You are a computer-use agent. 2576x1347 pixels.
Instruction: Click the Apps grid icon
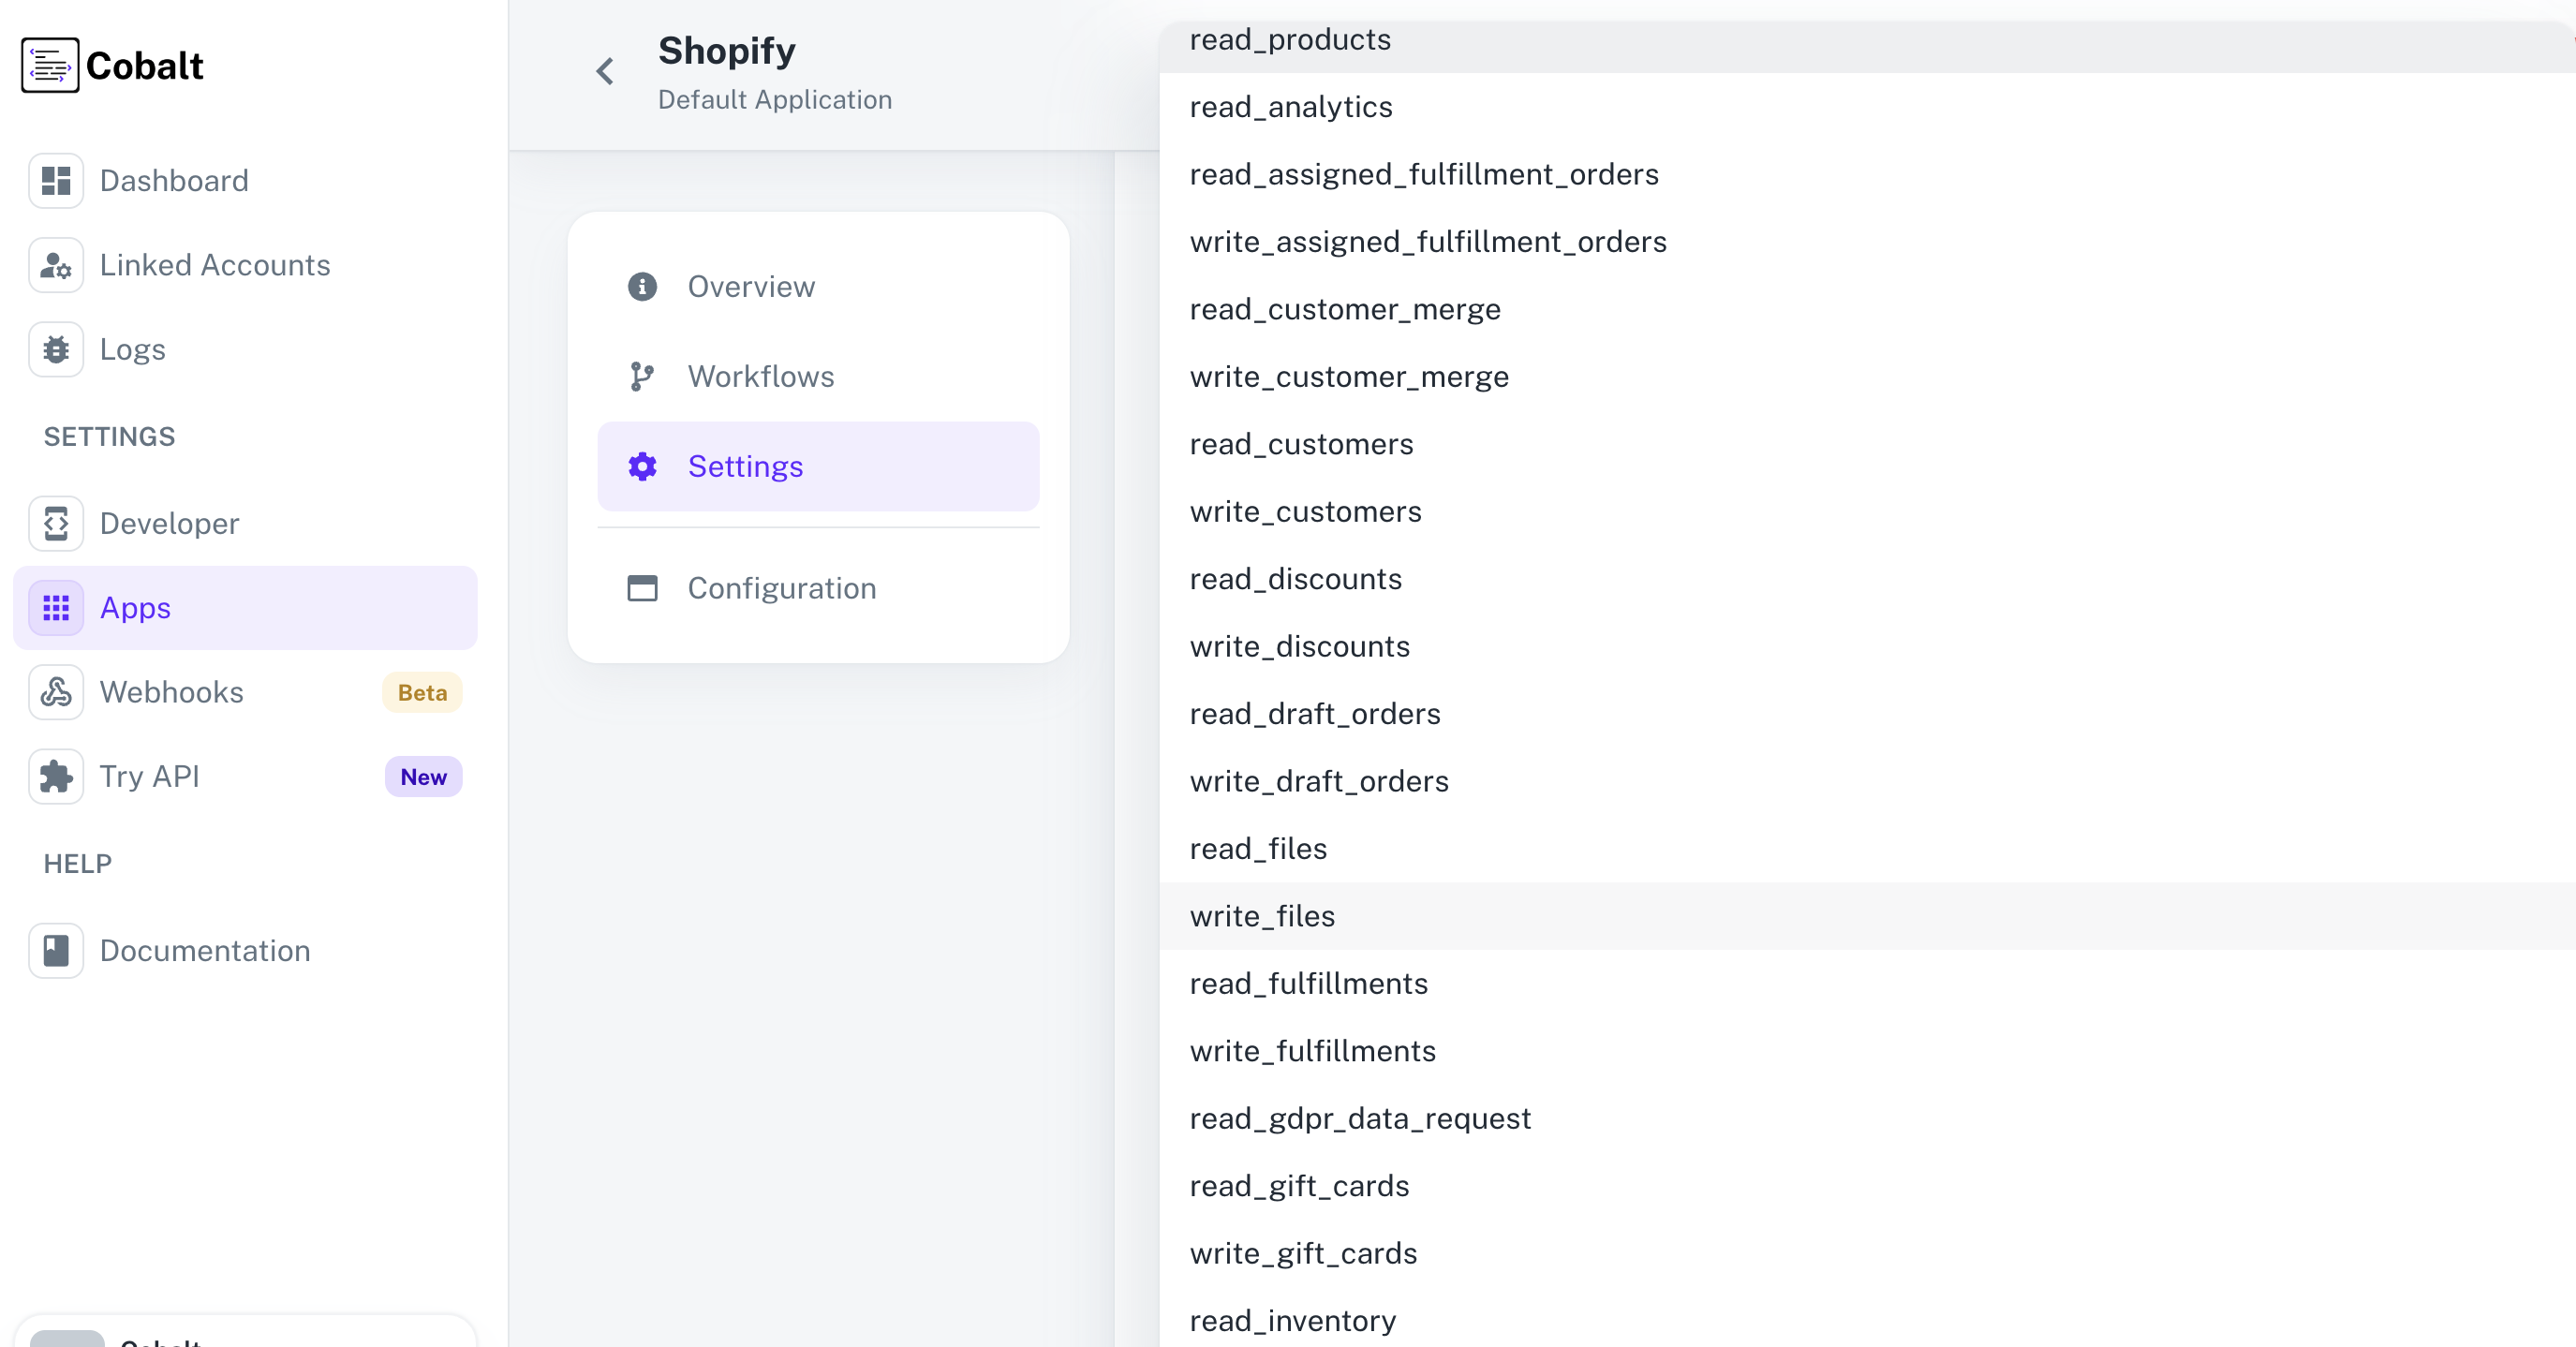tap(56, 607)
